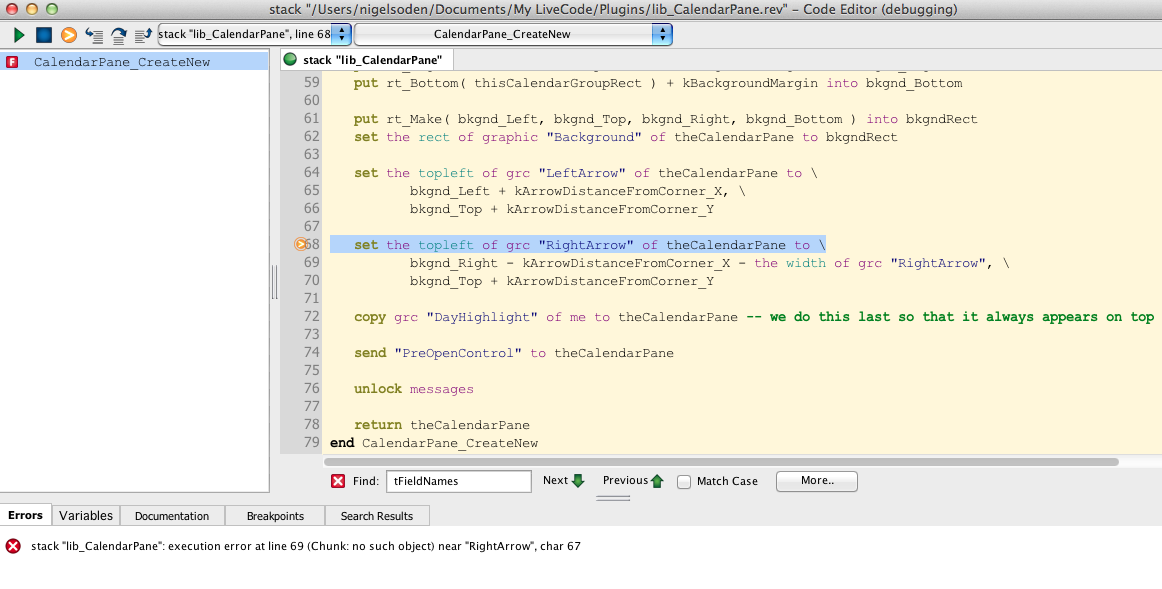Stop debugging with the blue square
The image size is (1162, 589).
(x=44, y=35)
